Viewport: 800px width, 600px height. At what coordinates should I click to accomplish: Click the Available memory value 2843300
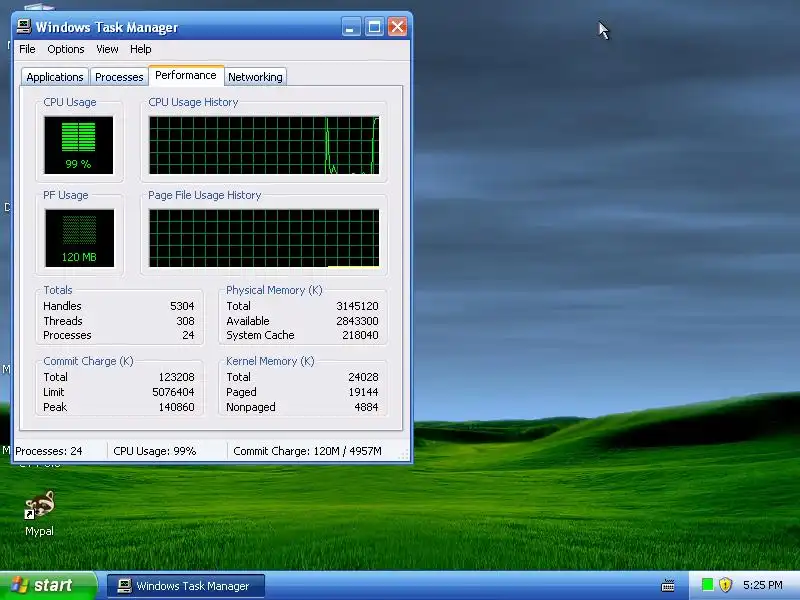[357, 321]
